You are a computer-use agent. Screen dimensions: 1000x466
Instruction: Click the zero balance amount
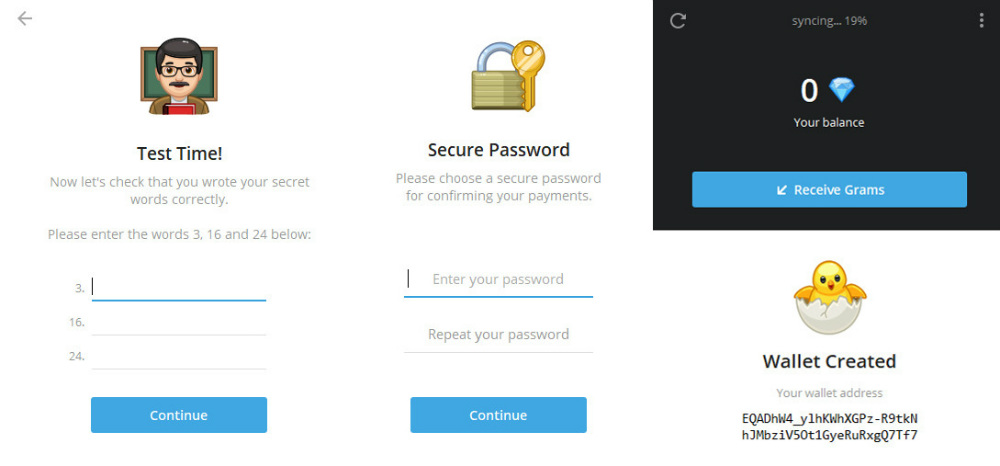click(x=809, y=91)
